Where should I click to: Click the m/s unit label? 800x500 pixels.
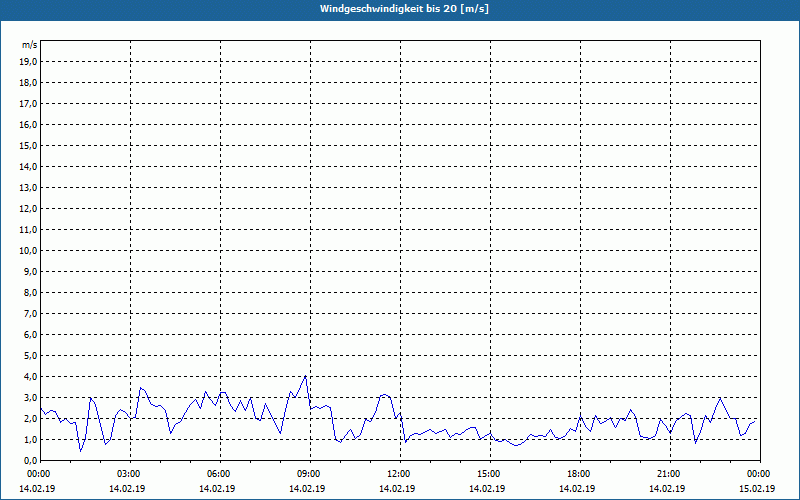pyautogui.click(x=29, y=45)
